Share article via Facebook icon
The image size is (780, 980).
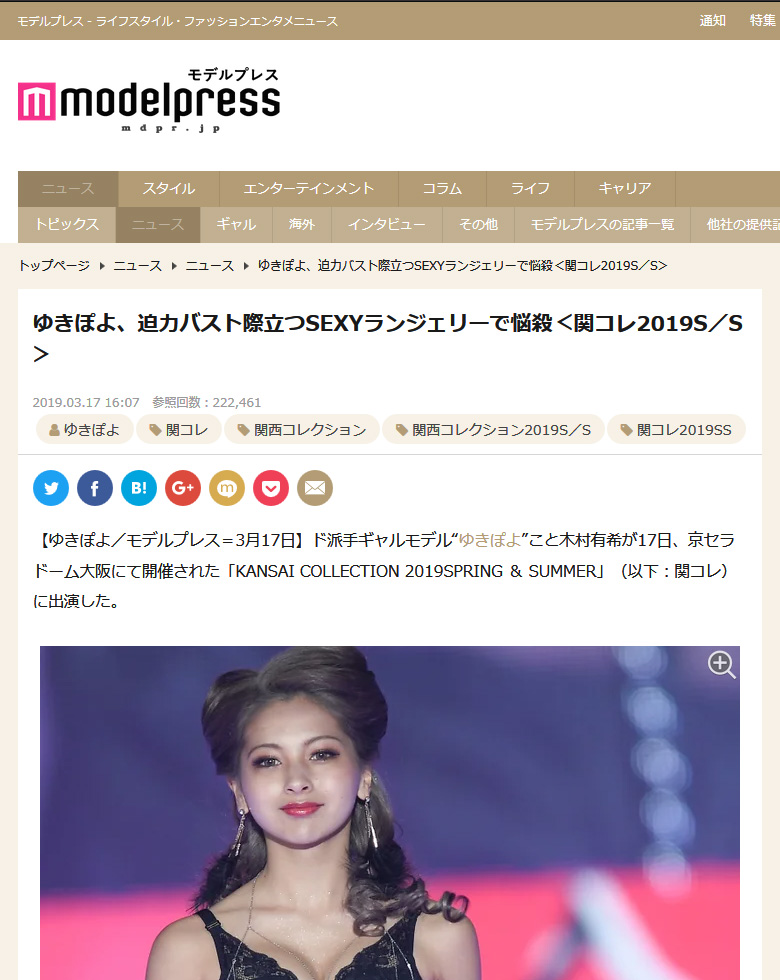tap(94, 488)
